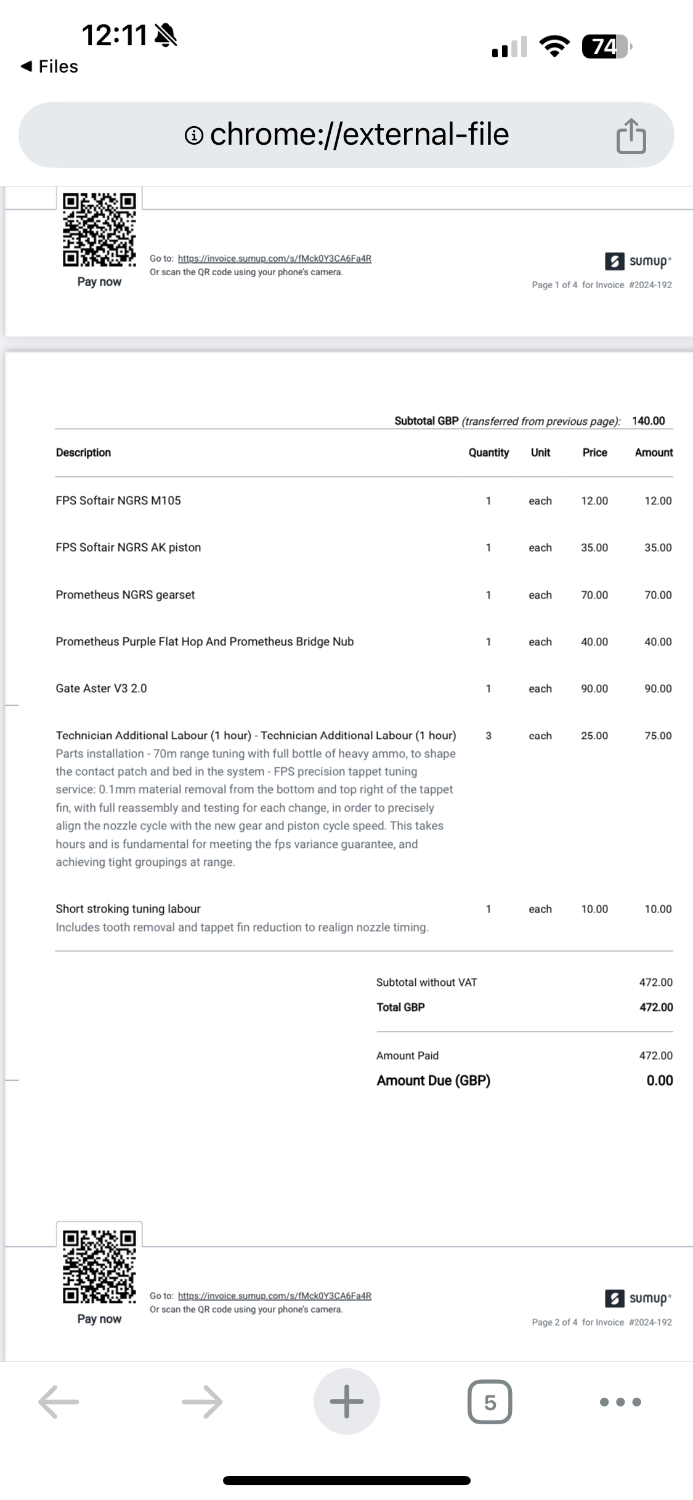
Task: Open the bottom invoice.sumup.com payment link
Action: point(274,1295)
